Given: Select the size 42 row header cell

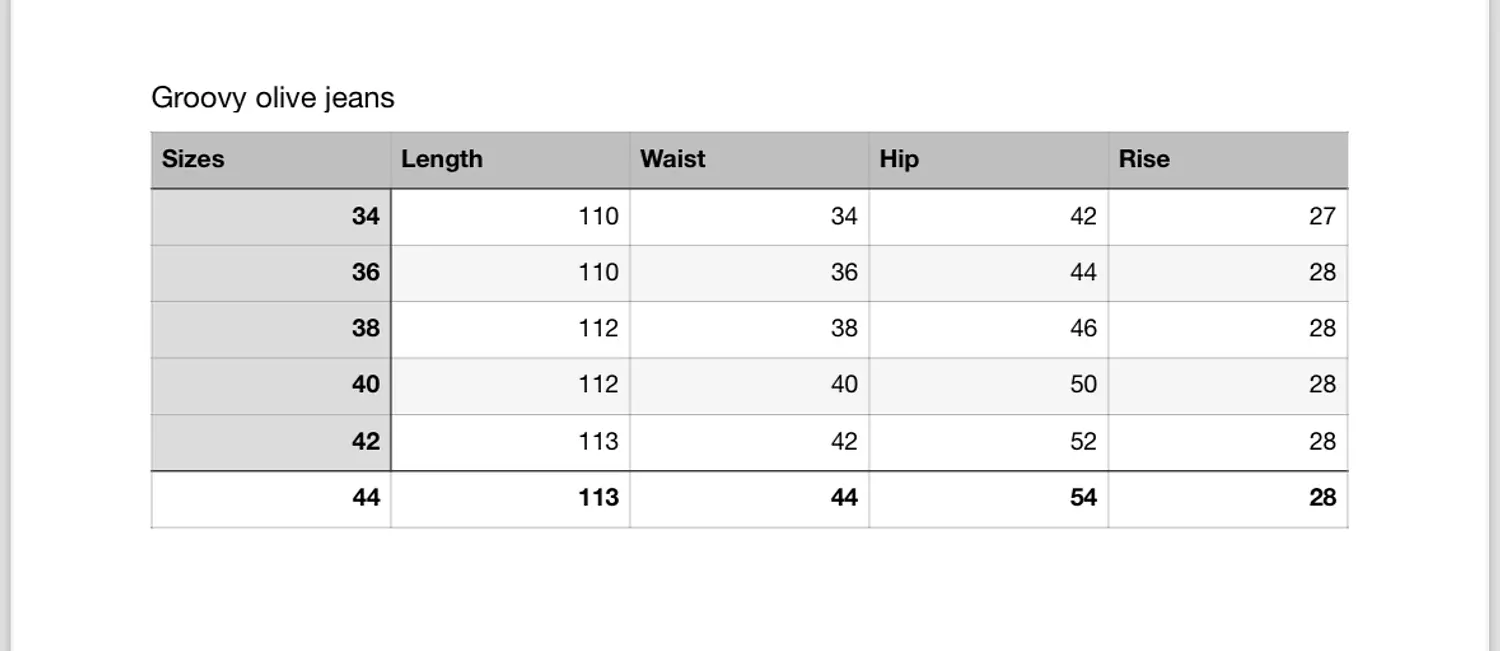Looking at the screenshot, I should tap(271, 442).
